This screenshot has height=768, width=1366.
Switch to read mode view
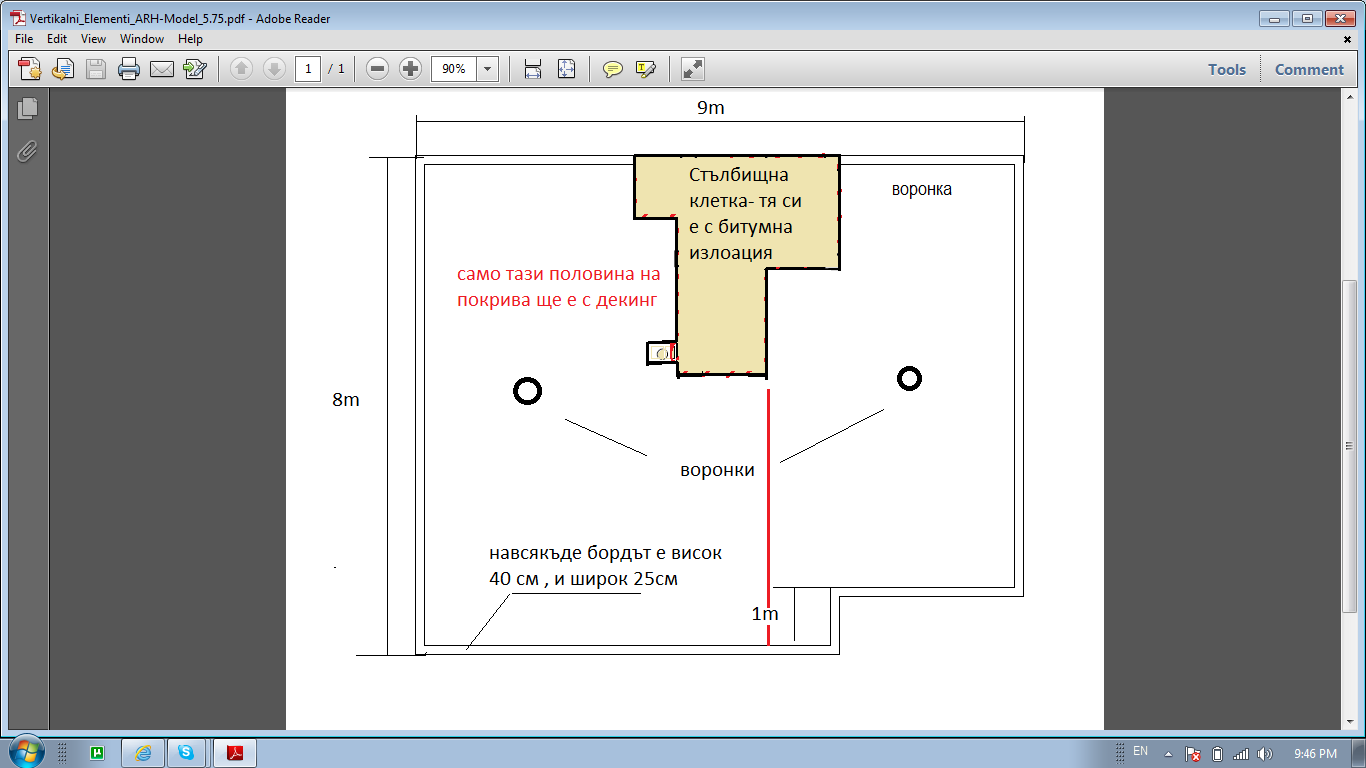click(692, 69)
